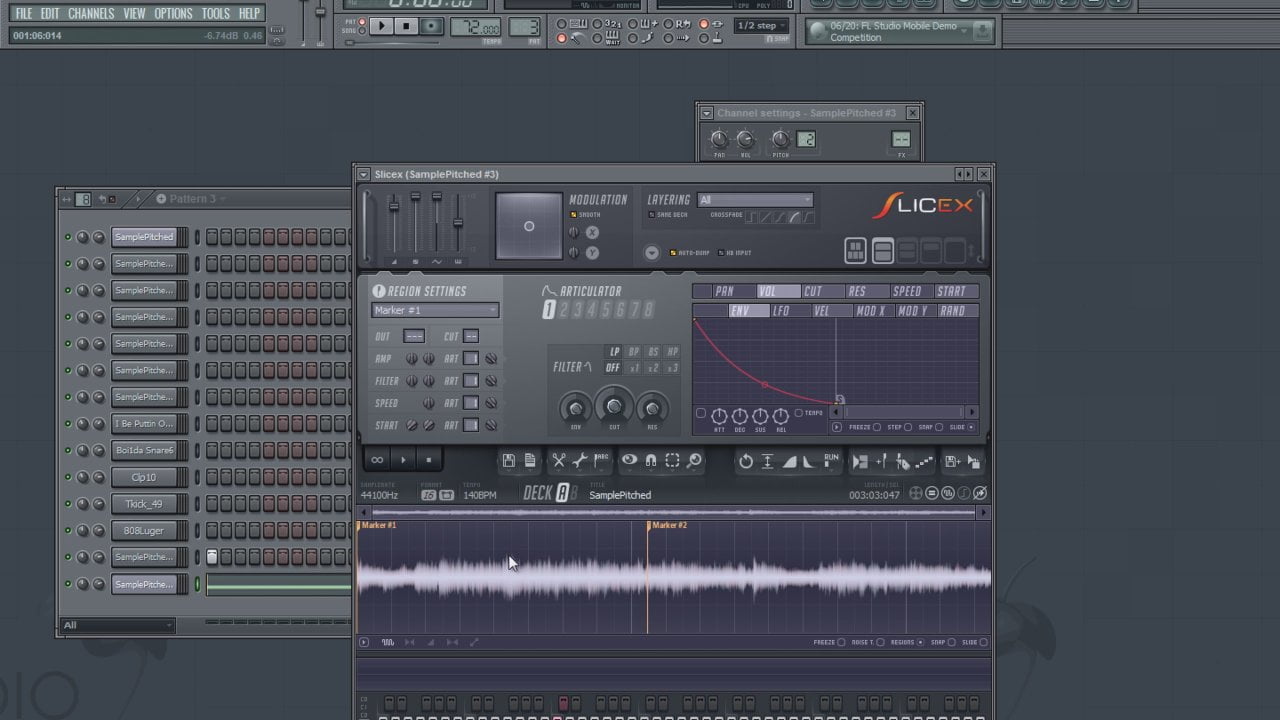Click the main transport record button
This screenshot has width=1280, height=720.
pyautogui.click(x=430, y=26)
